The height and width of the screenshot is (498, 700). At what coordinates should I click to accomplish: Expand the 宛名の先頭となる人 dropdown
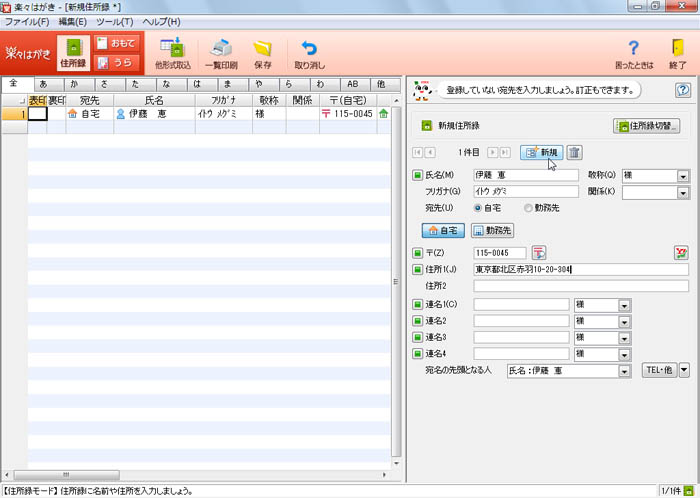coord(623,371)
